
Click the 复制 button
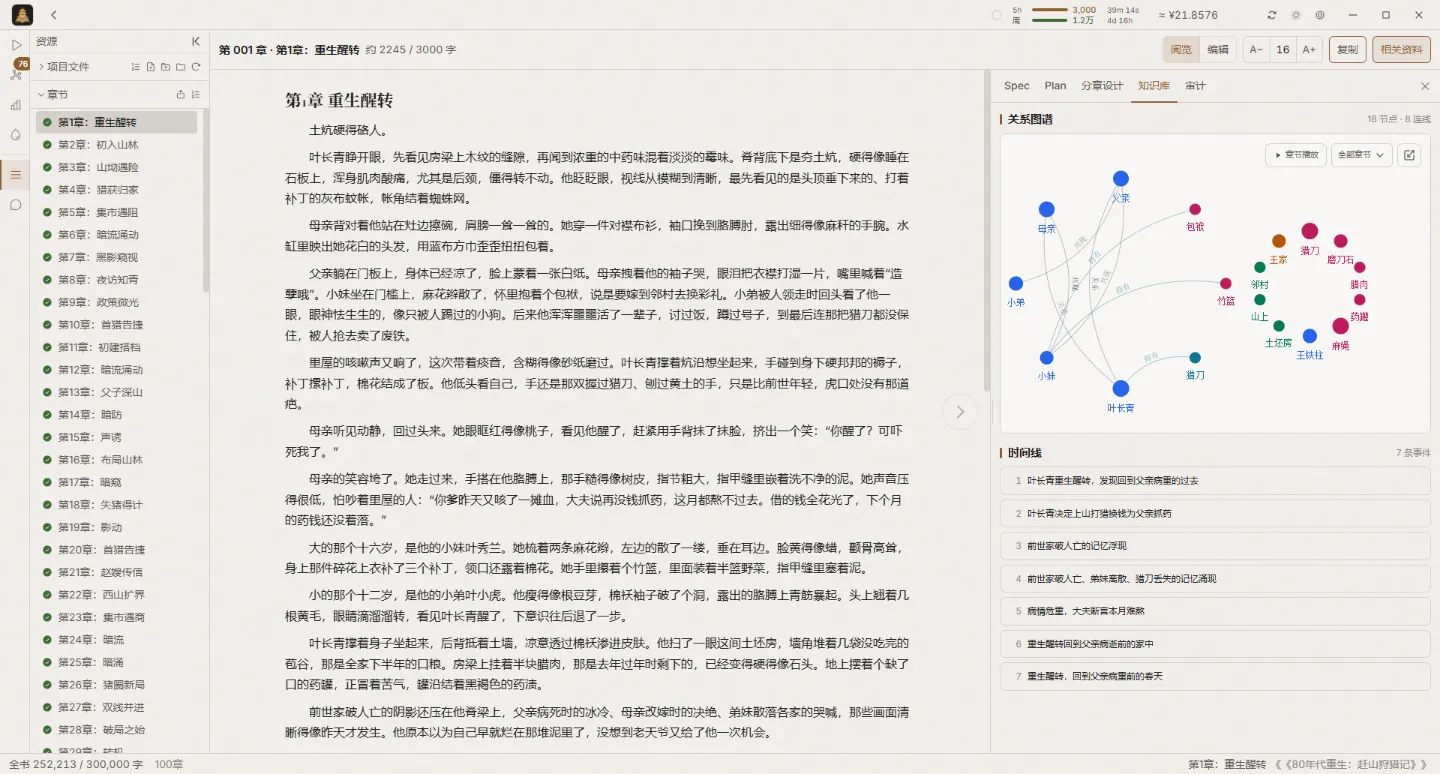coord(1347,50)
